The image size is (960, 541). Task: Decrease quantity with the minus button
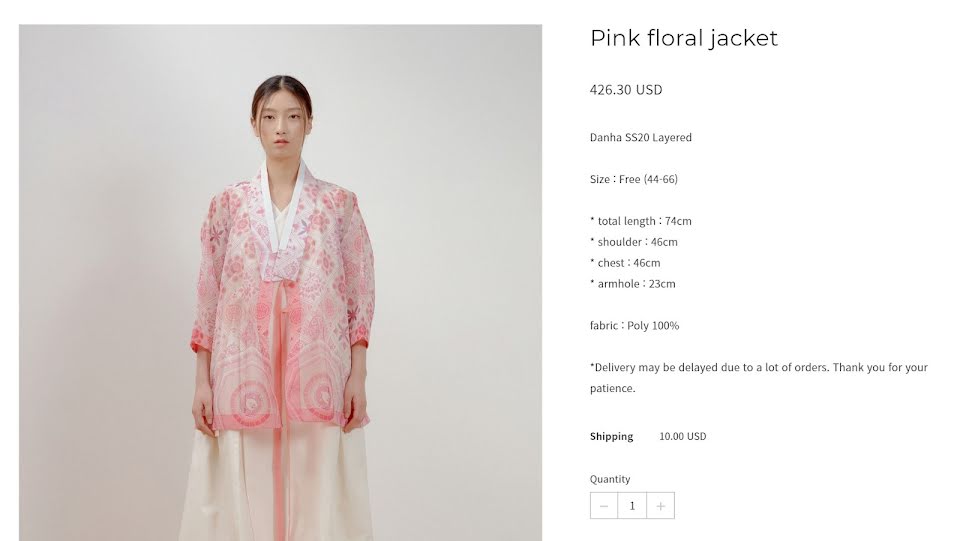(x=604, y=506)
